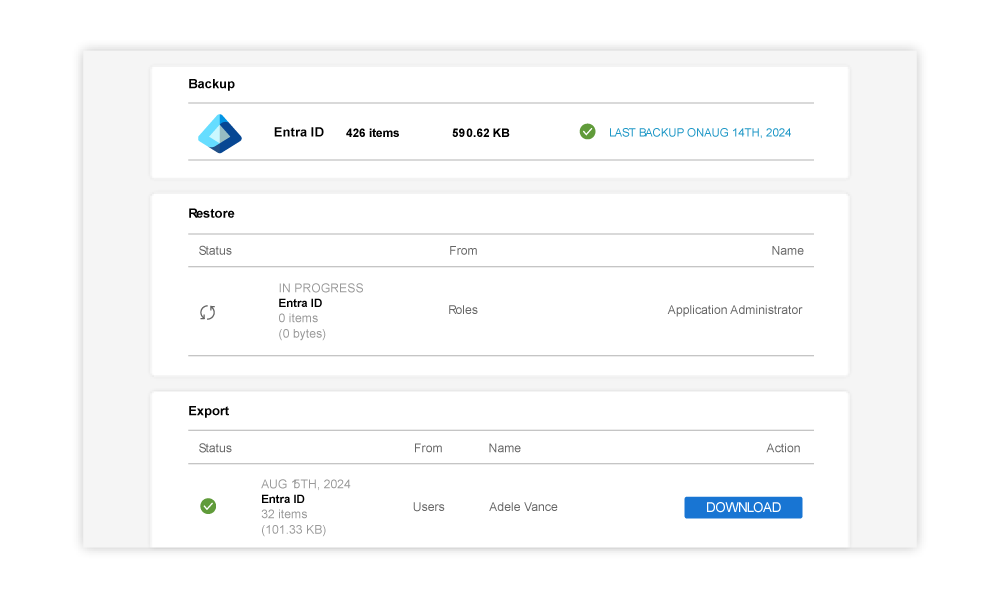Click the 'AUG 15TH, 2024' export date
Viewport: 1000px width, 596px height.
click(305, 484)
